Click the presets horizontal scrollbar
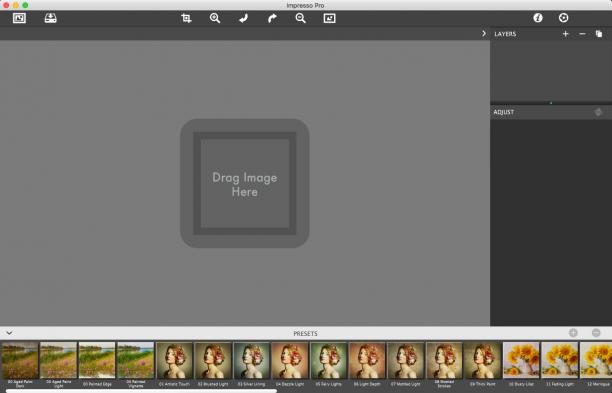 141,391
